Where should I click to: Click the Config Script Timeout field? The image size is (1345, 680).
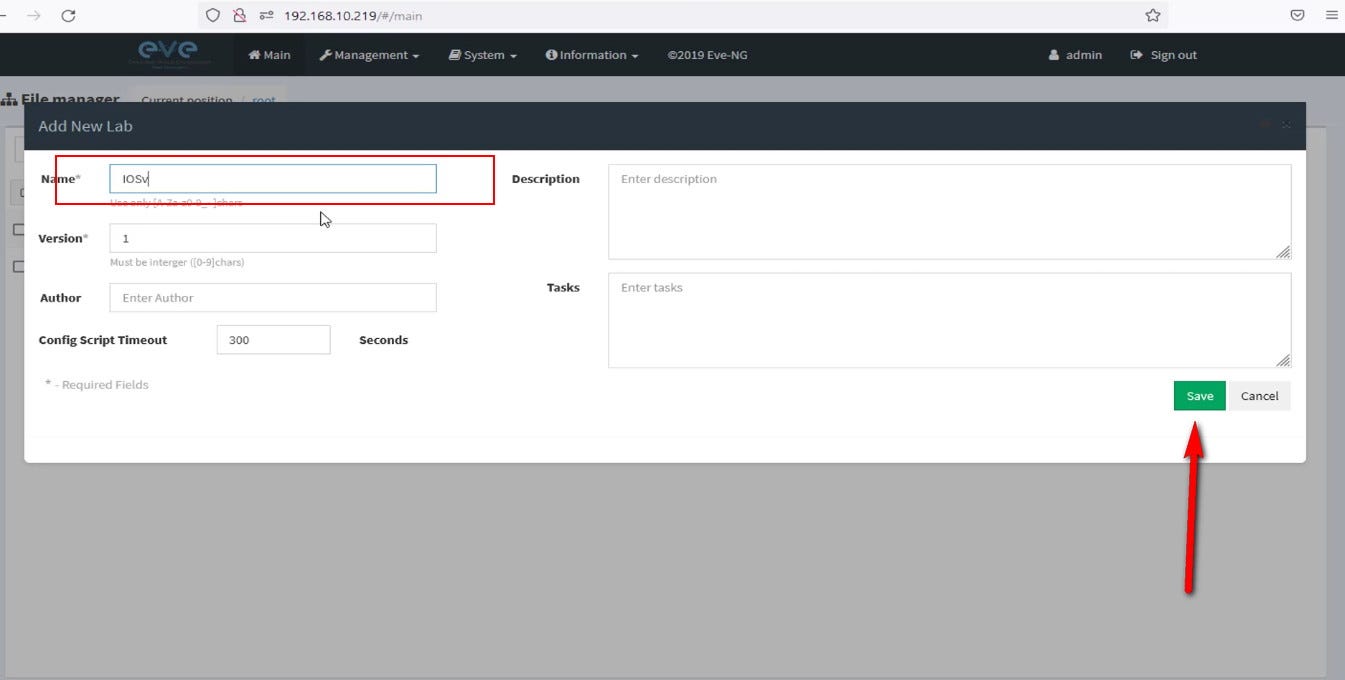tap(273, 340)
